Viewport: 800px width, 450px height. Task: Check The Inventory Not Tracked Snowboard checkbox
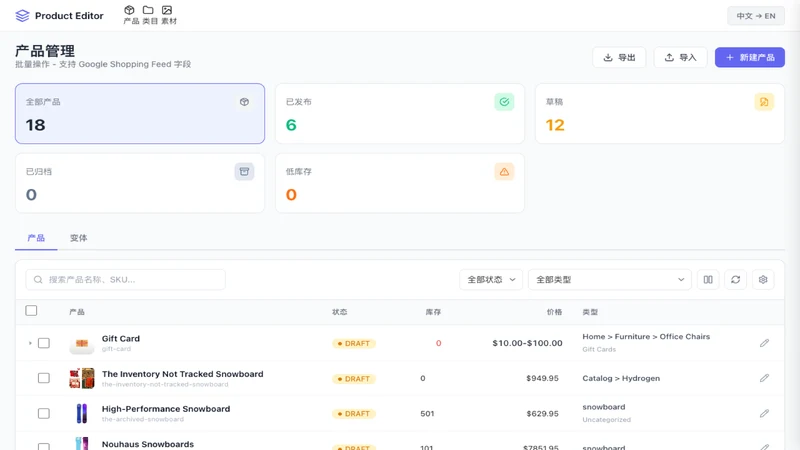[x=44, y=378]
